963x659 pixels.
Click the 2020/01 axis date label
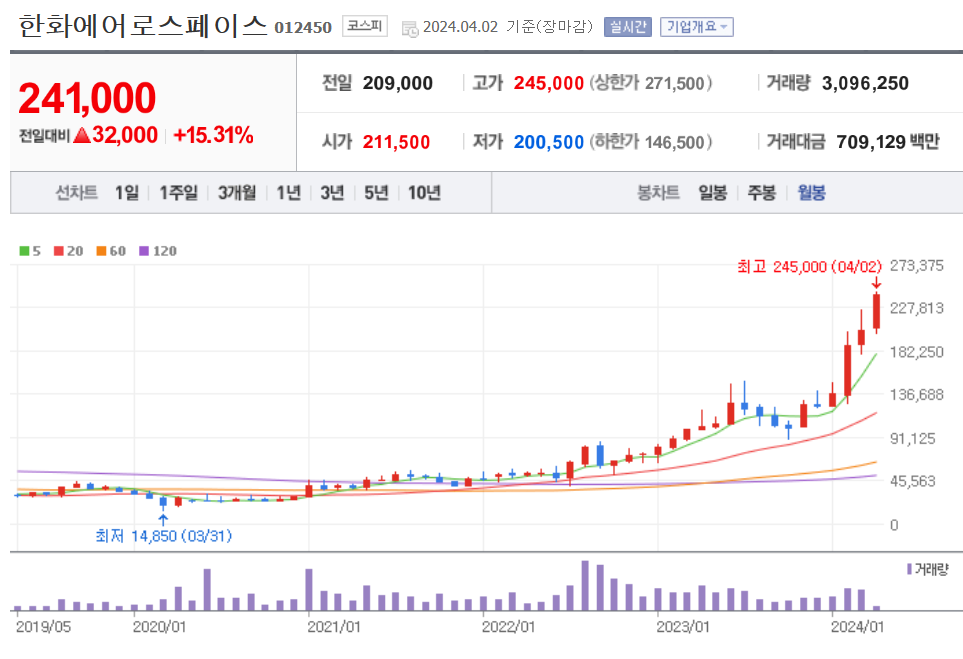[159, 627]
